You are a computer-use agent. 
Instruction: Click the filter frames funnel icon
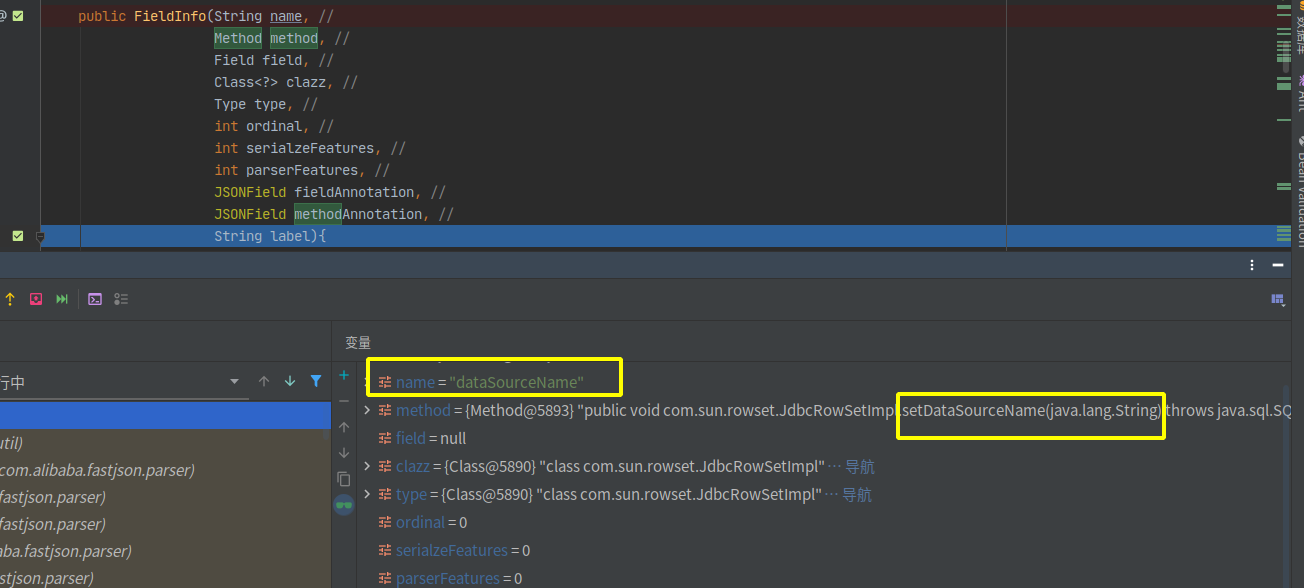pyautogui.click(x=316, y=381)
